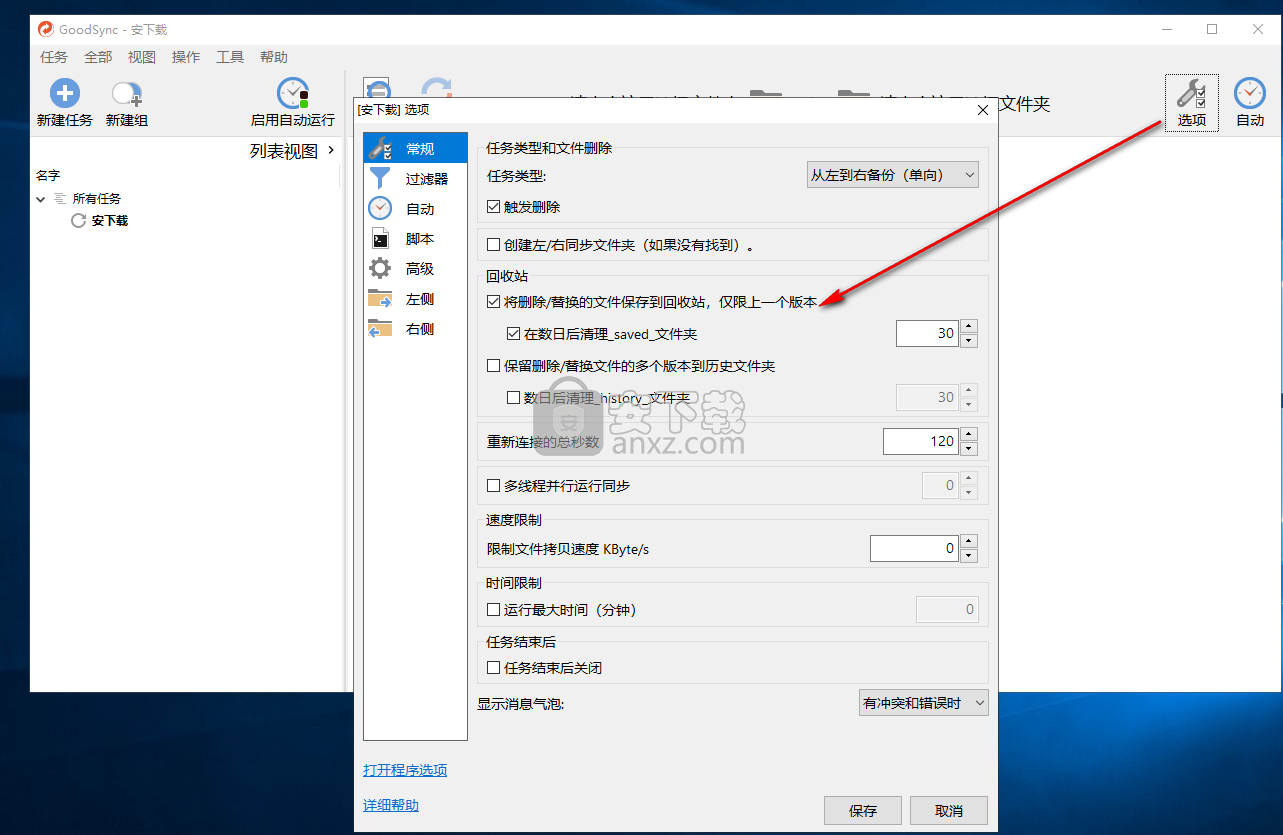Click the 自动 clock icon in toolbar
This screenshot has height=835, width=1283.
click(1250, 93)
